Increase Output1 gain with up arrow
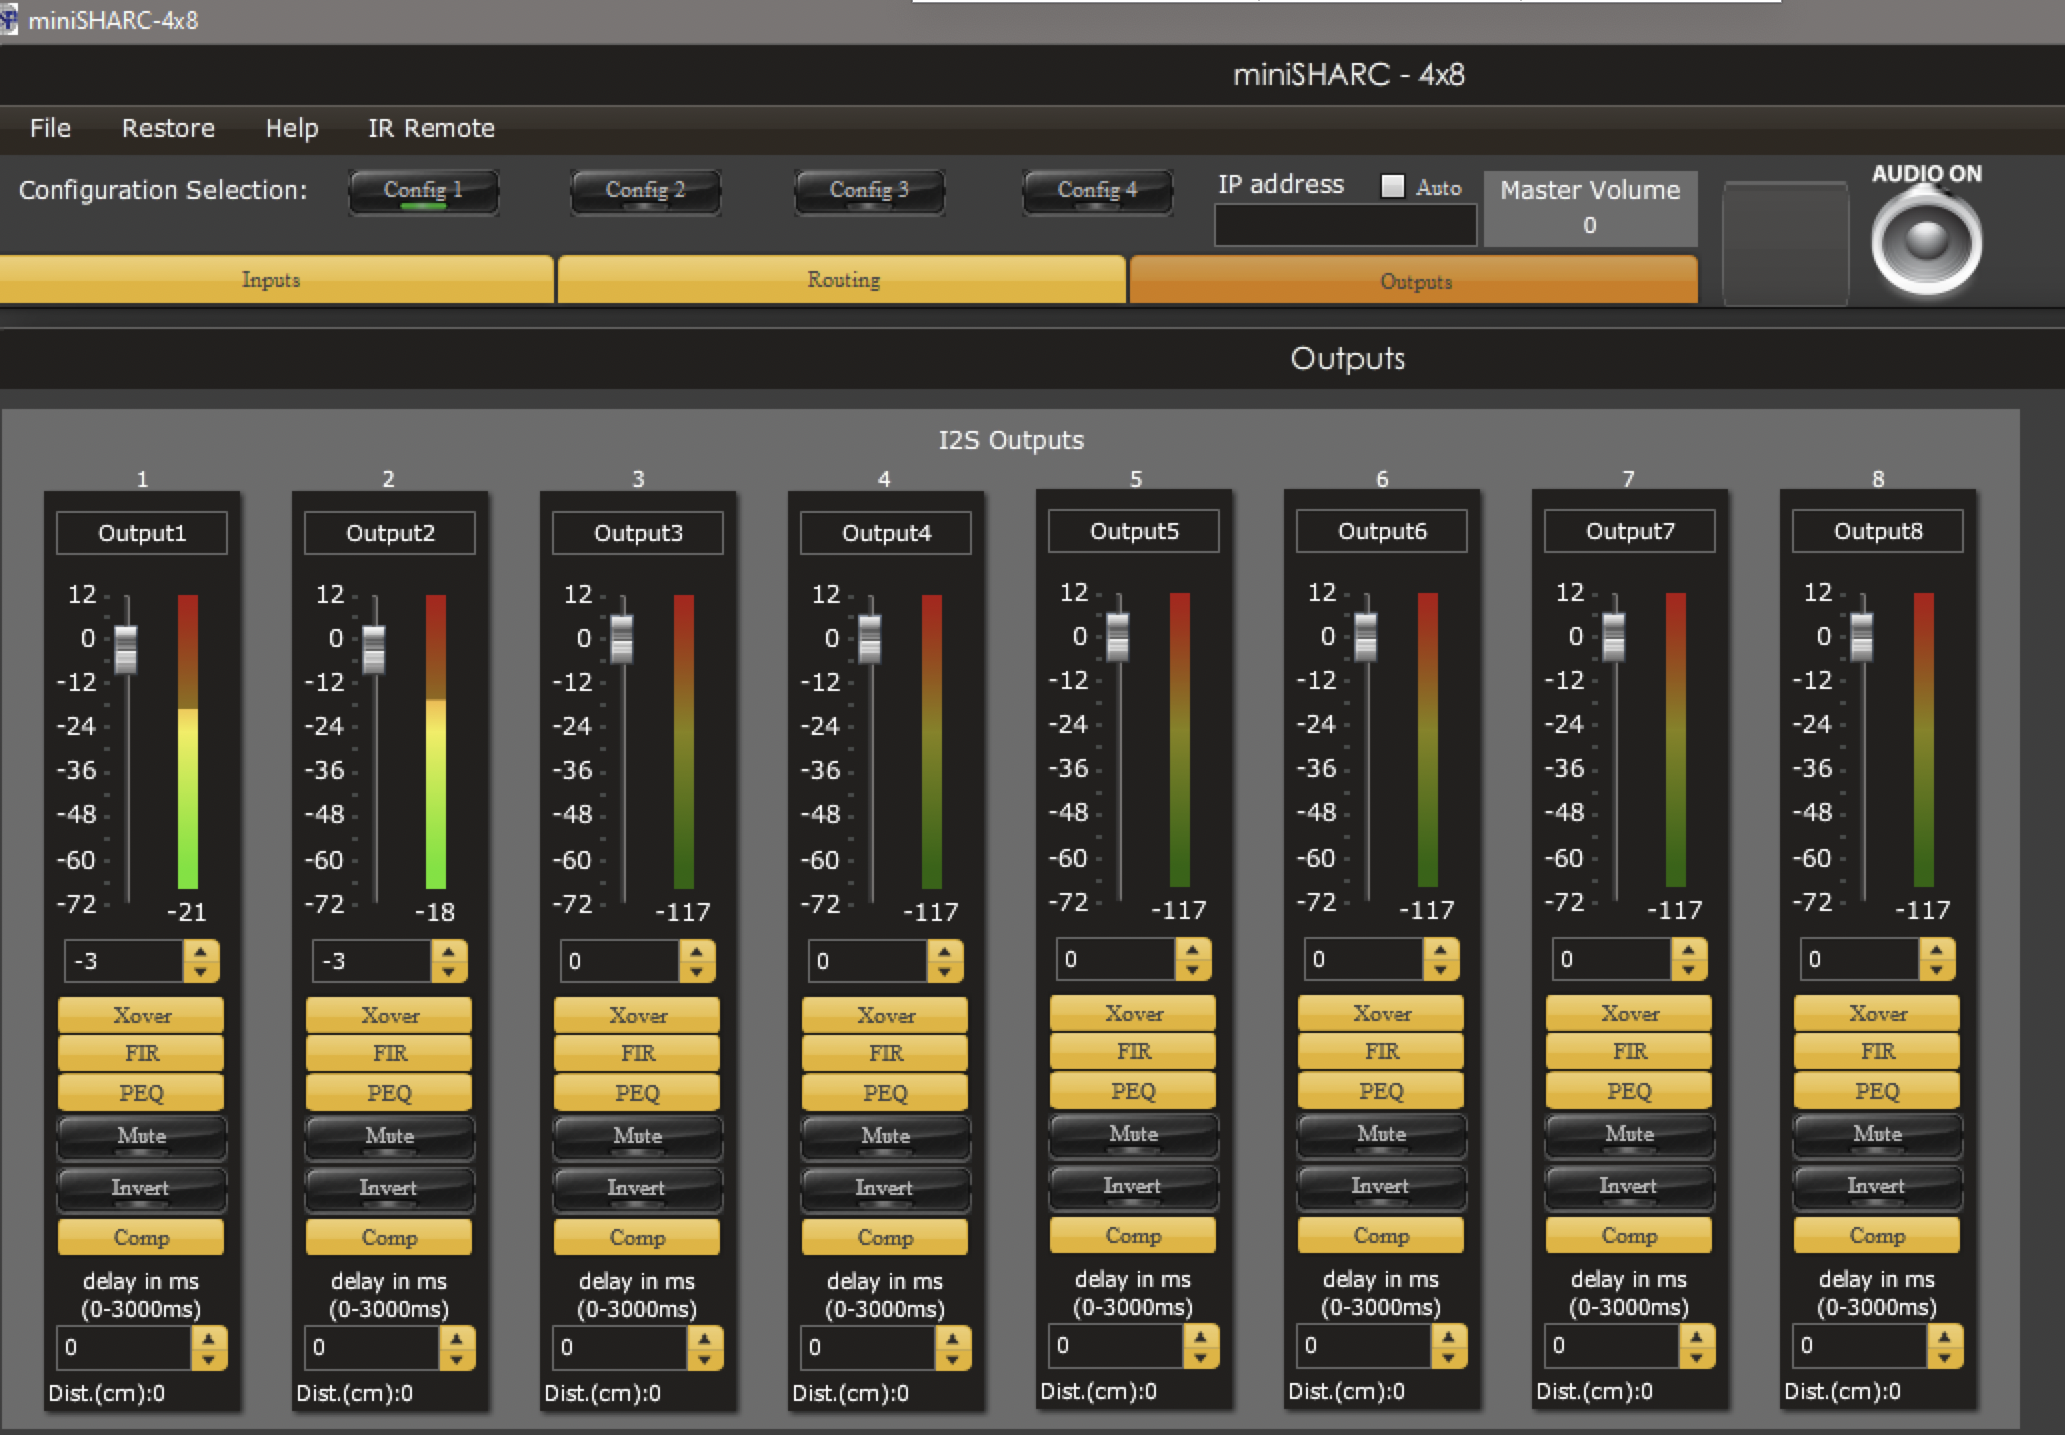Viewport: 2065px width, 1435px height. pyautogui.click(x=201, y=951)
